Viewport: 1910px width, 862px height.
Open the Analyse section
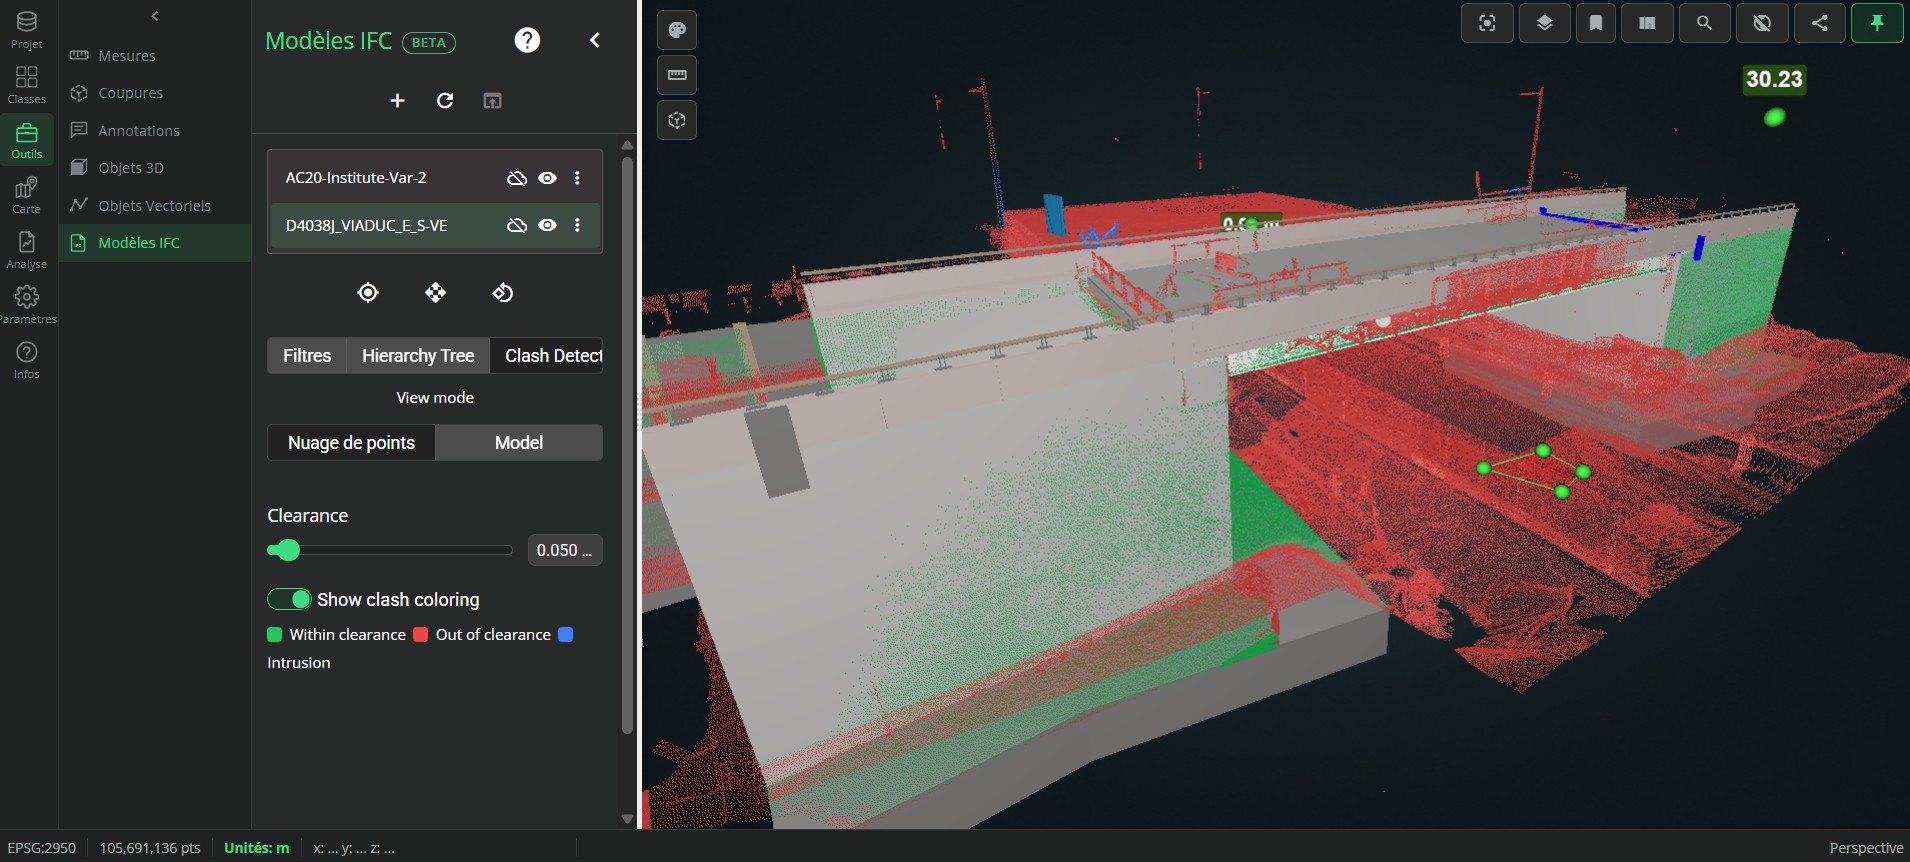point(27,250)
